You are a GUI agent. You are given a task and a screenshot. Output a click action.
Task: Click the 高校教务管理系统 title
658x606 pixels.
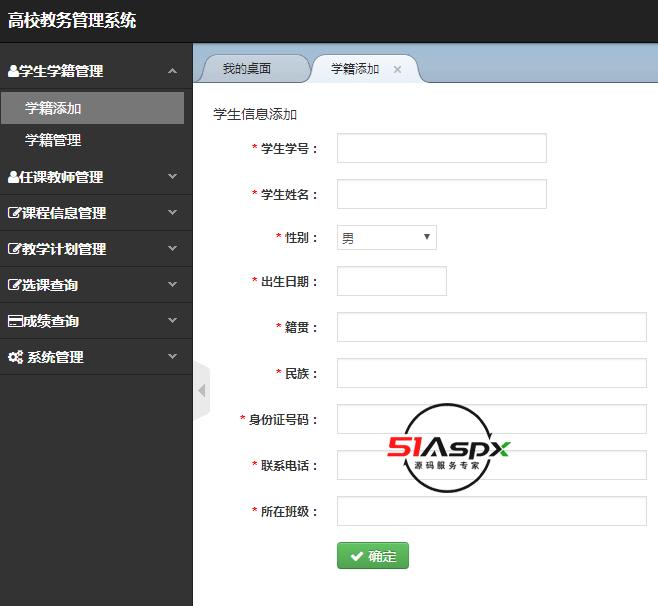(72, 21)
